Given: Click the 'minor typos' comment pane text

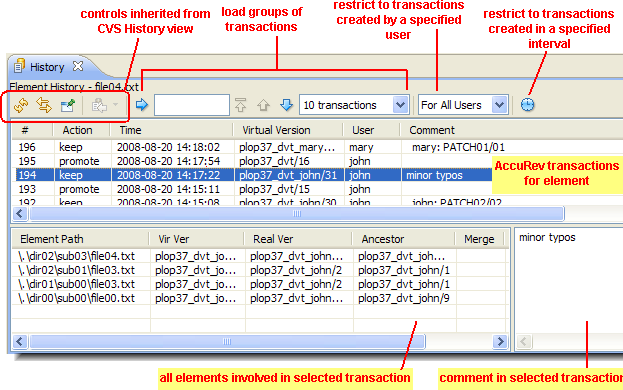Looking at the screenshot, I should 547,237.
